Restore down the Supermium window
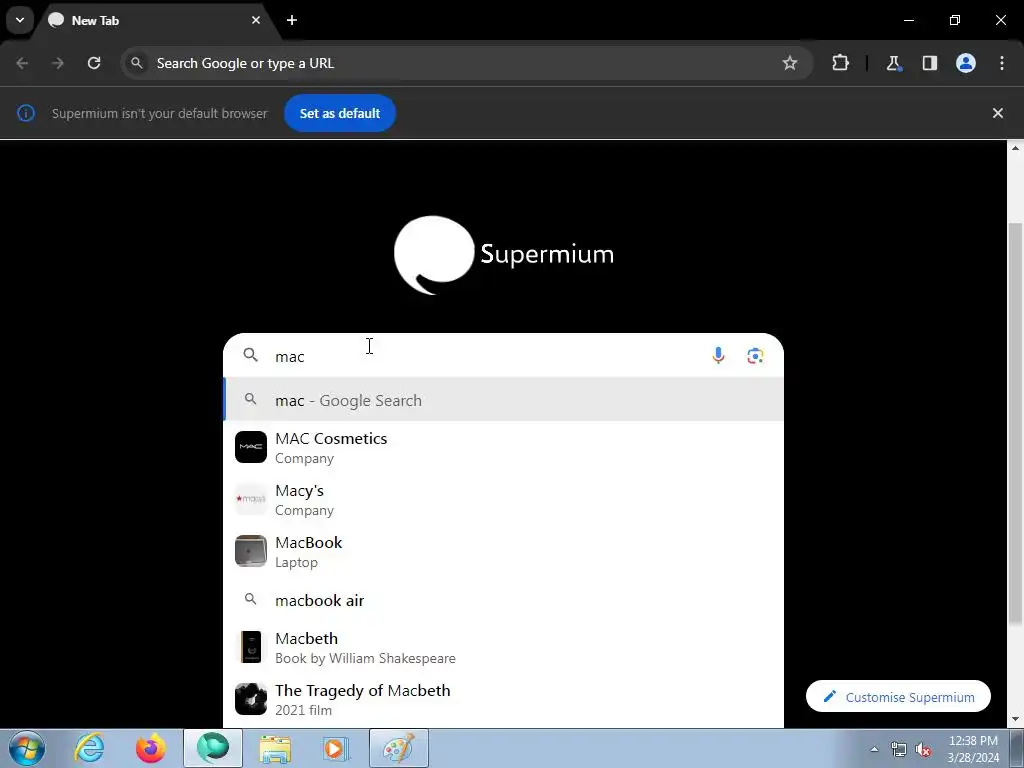Screen dimensions: 1024x768 pyautogui.click(x=955, y=20)
